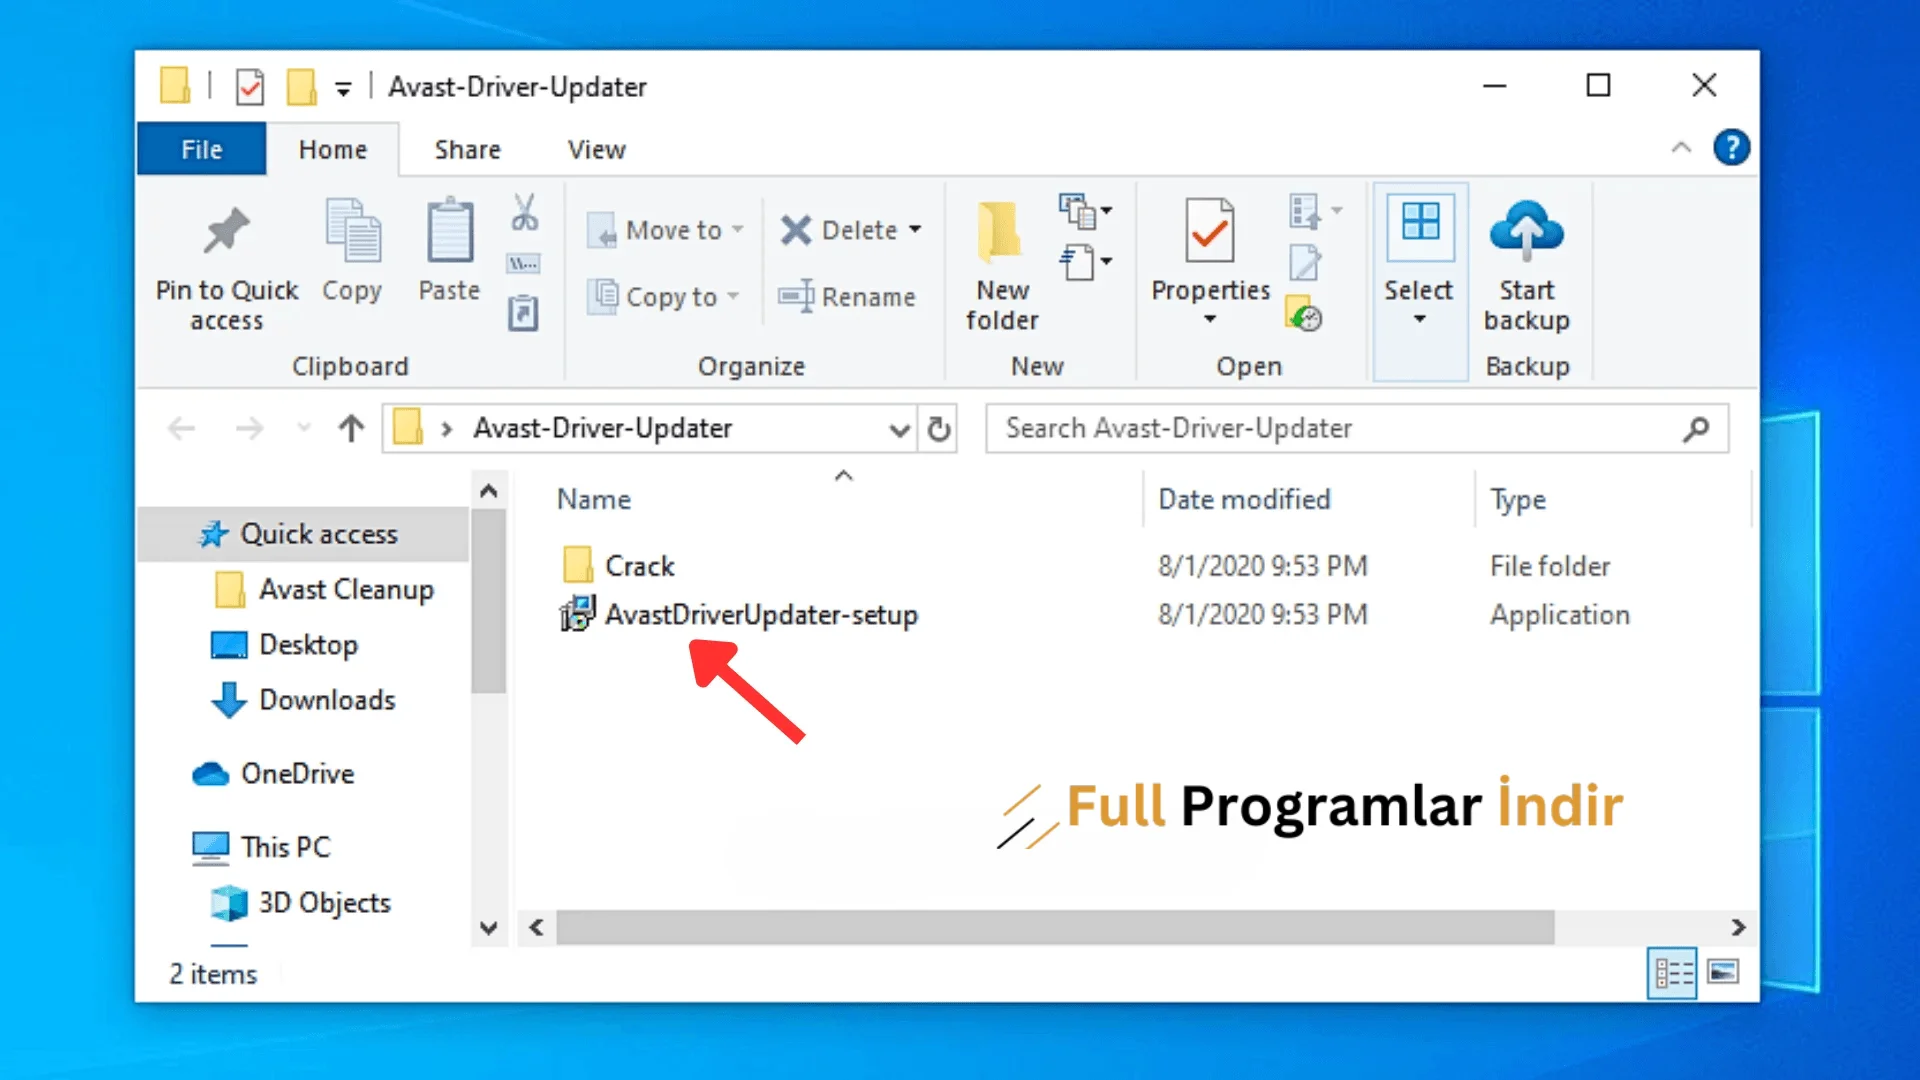Click the Pin to Quick access icon
The image size is (1920, 1080).
[227, 231]
